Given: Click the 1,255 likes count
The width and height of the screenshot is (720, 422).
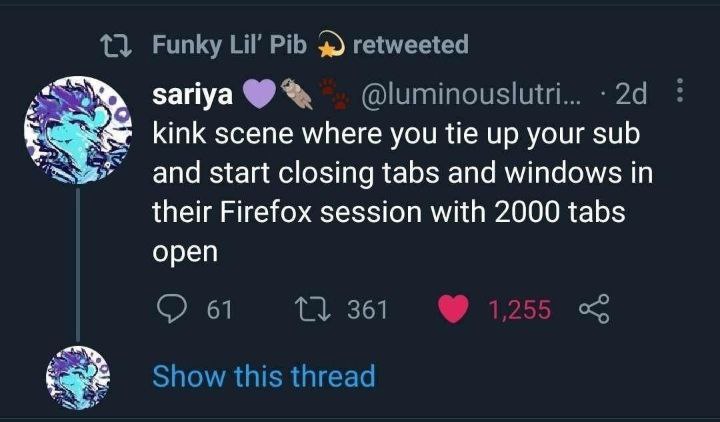Looking at the screenshot, I should coord(520,310).
